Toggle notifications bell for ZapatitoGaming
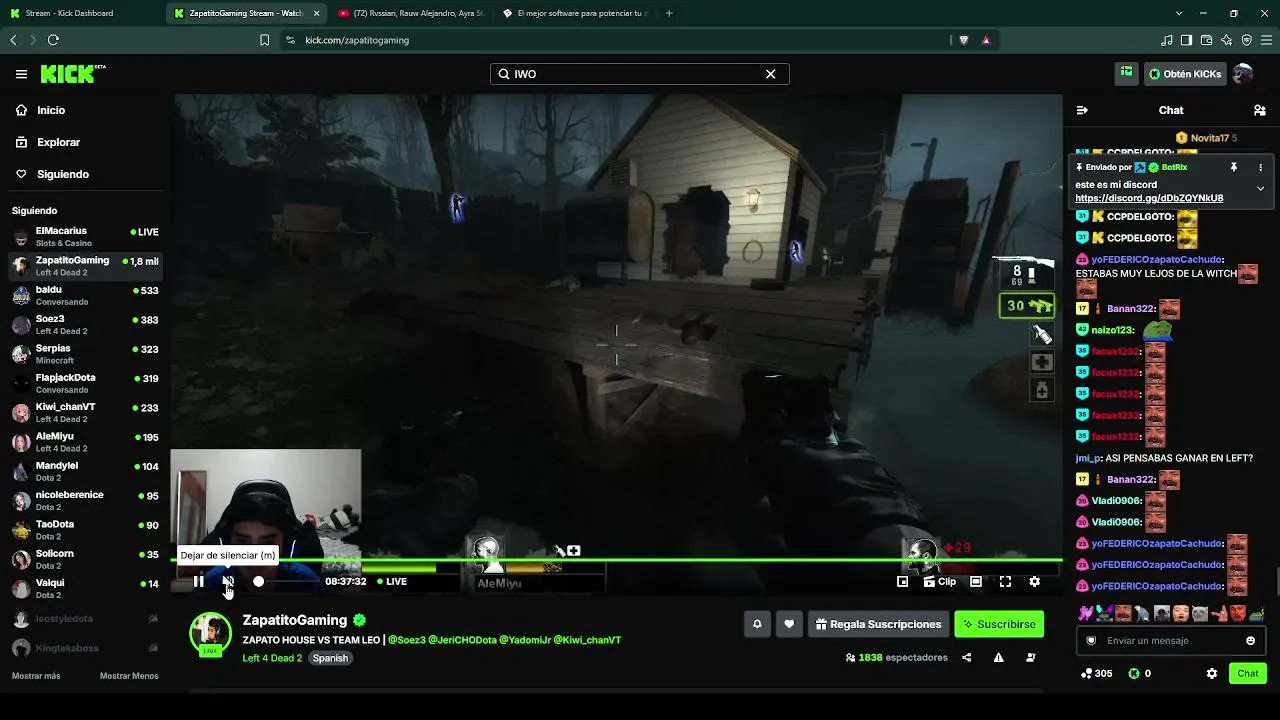 click(757, 624)
